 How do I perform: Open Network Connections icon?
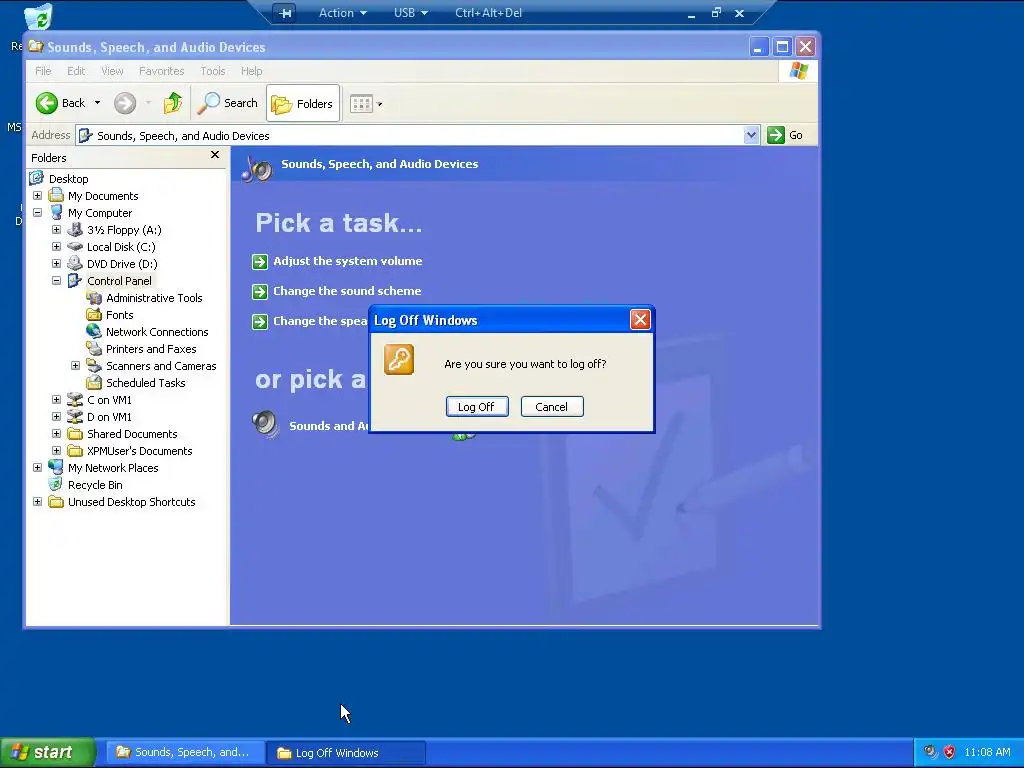(x=94, y=332)
